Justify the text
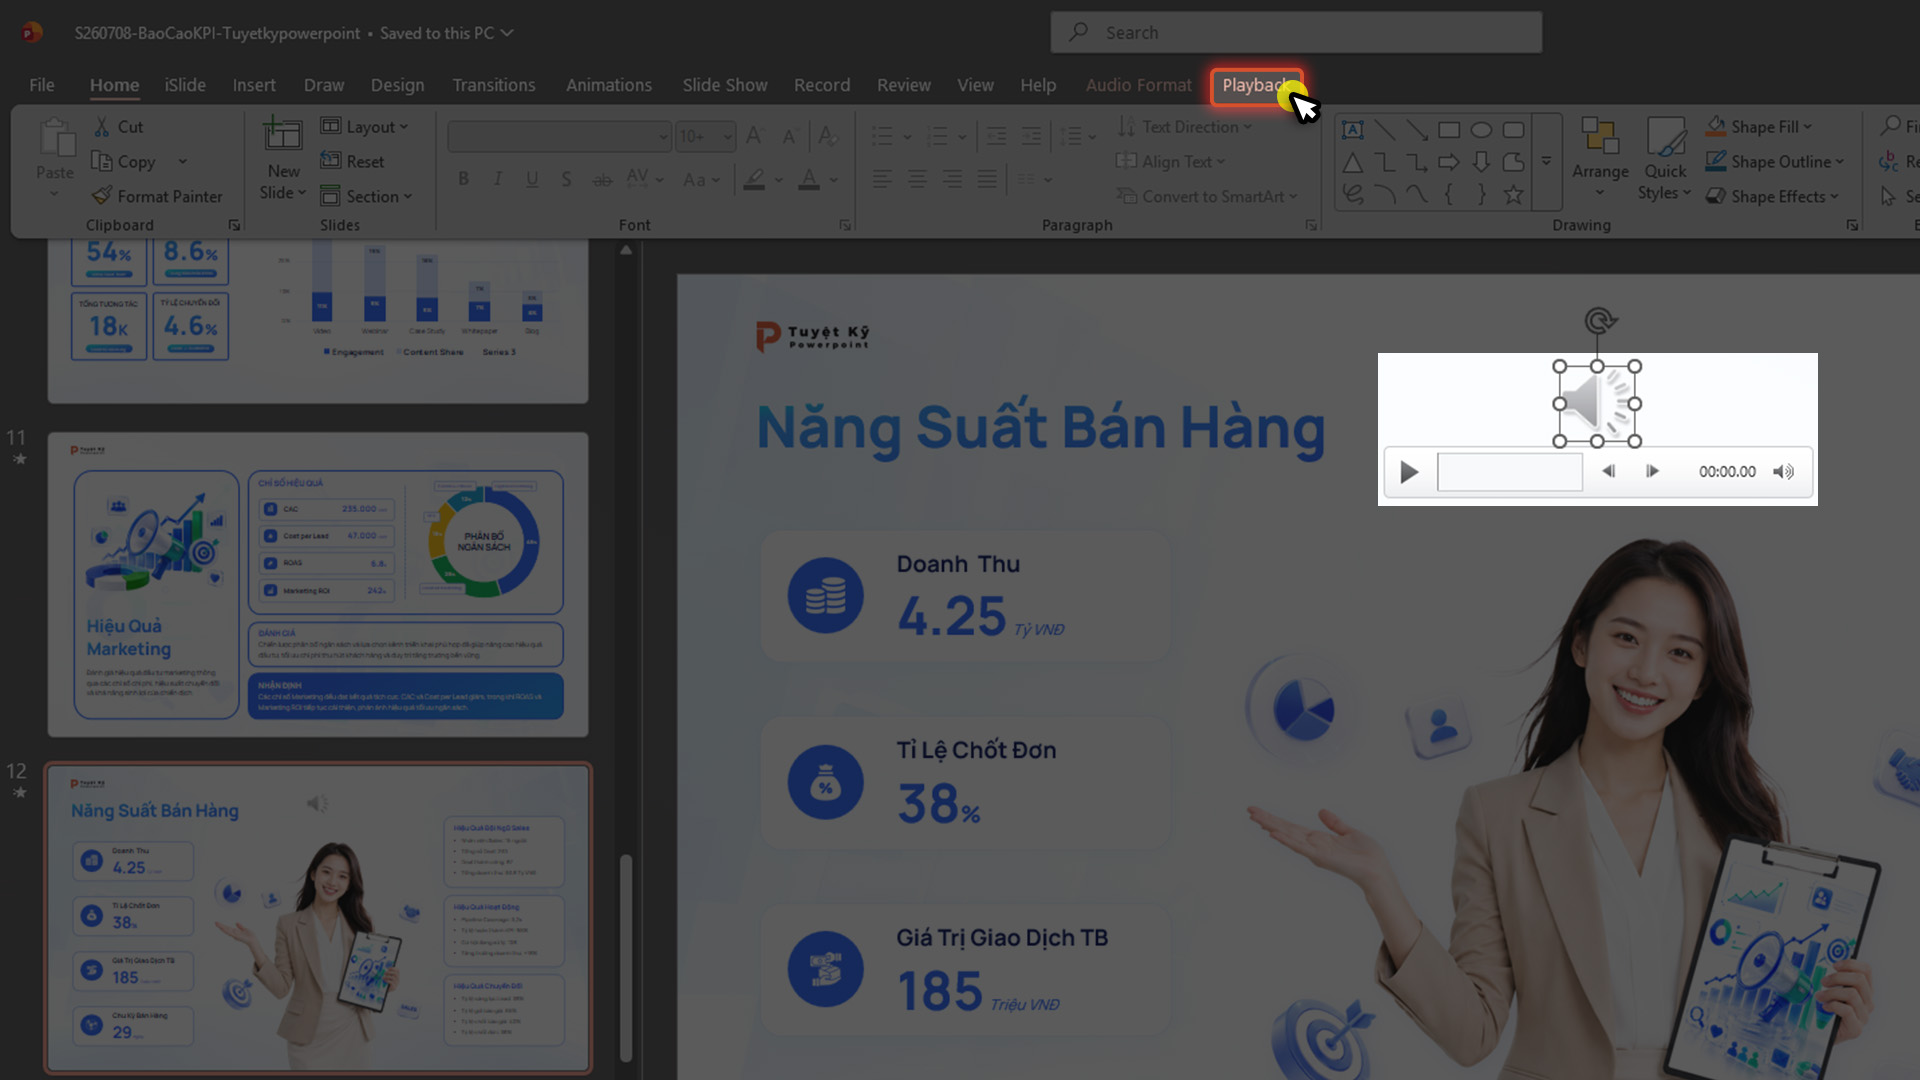This screenshot has width=1920, height=1080. point(986,180)
